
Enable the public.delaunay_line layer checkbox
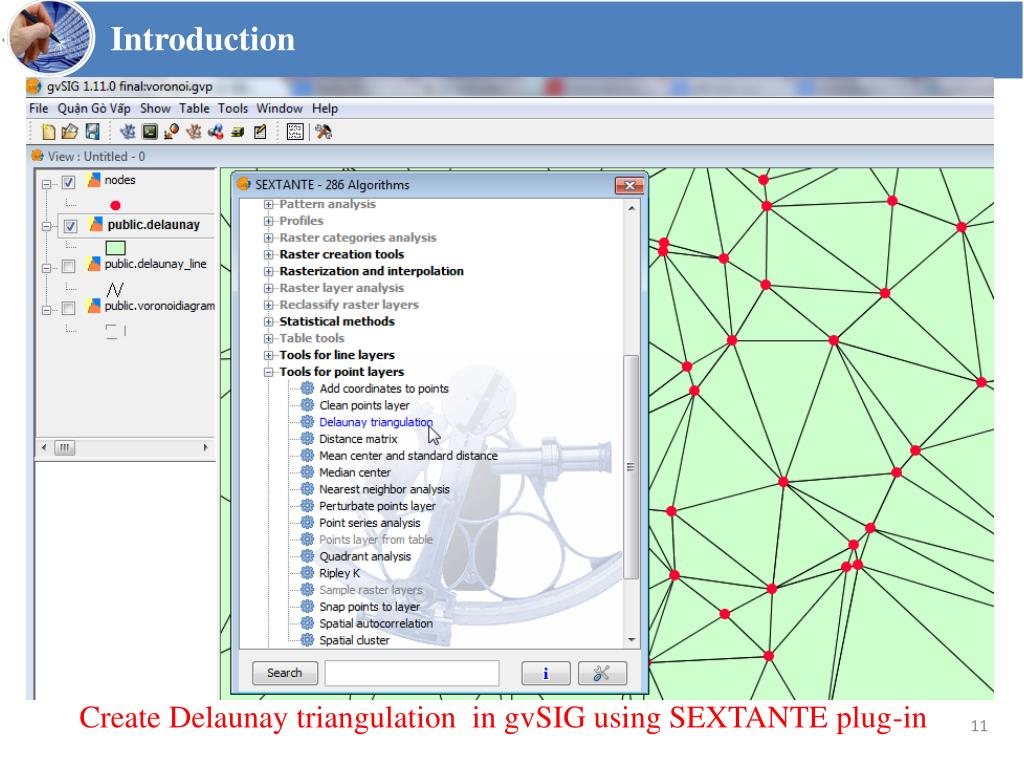click(69, 266)
